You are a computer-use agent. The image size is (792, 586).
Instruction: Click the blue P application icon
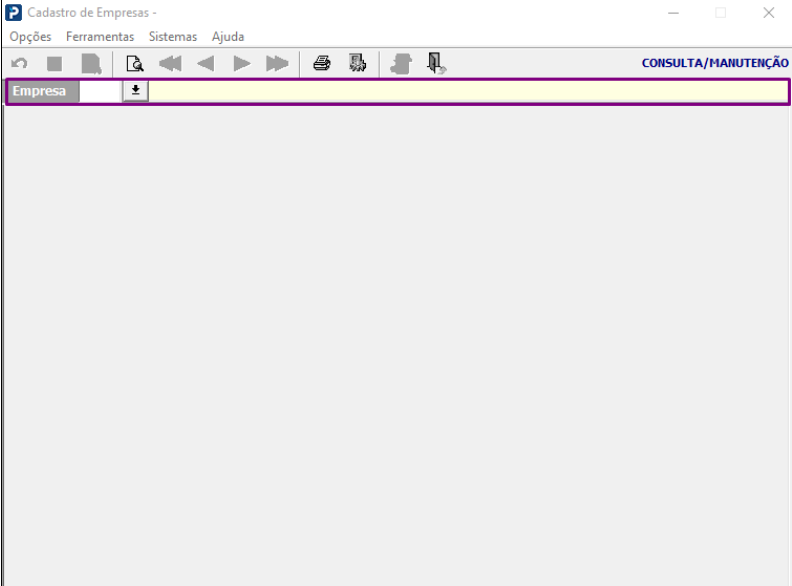[x=14, y=13]
